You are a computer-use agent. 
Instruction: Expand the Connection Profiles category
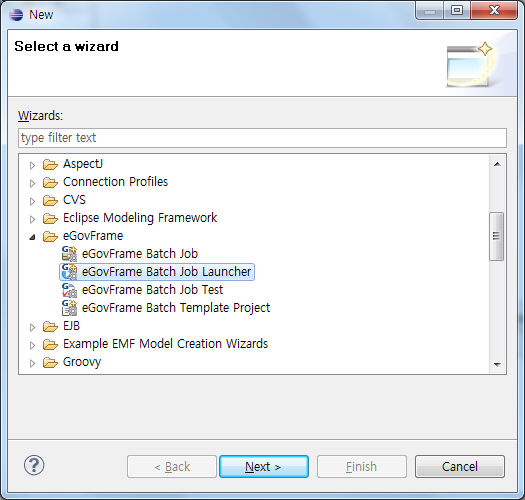pos(32,183)
